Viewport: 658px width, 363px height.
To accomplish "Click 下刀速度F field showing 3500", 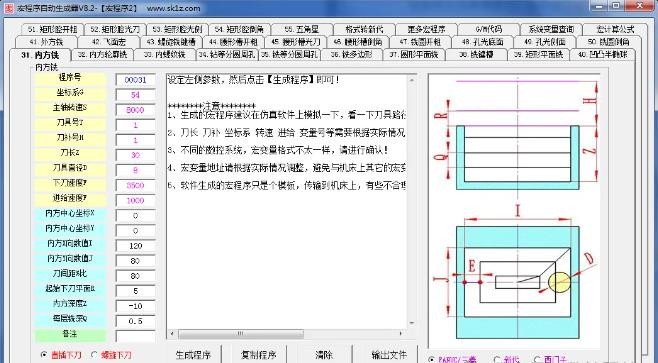I will coord(136,185).
